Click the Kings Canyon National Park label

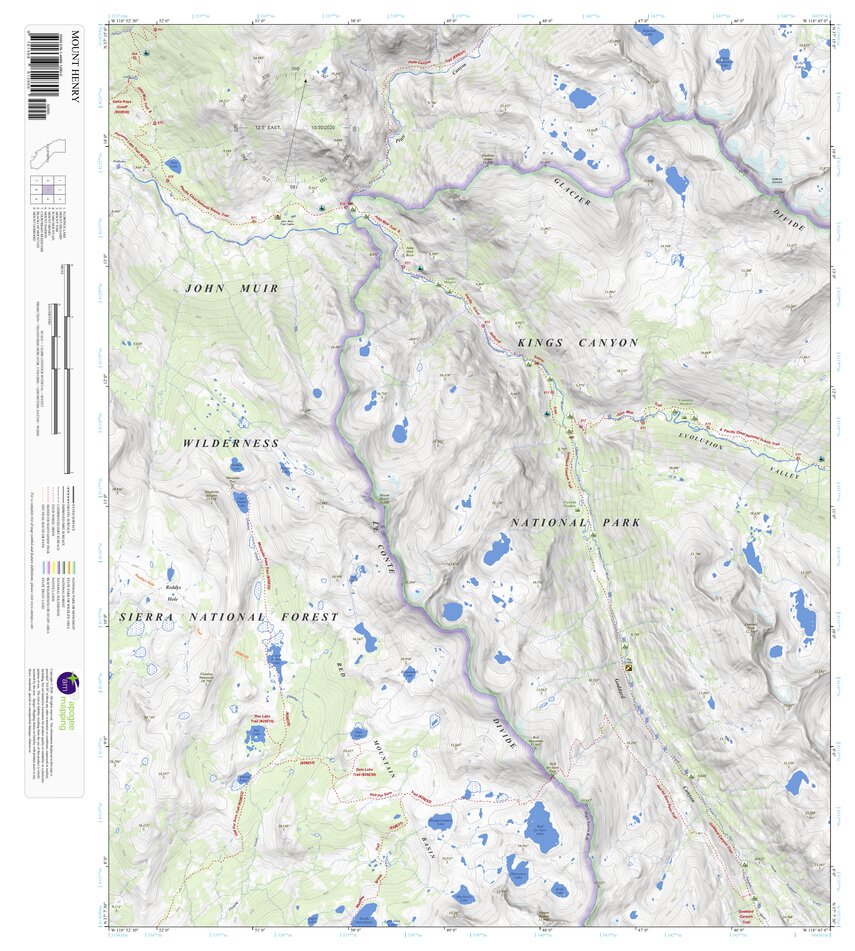coord(580,341)
